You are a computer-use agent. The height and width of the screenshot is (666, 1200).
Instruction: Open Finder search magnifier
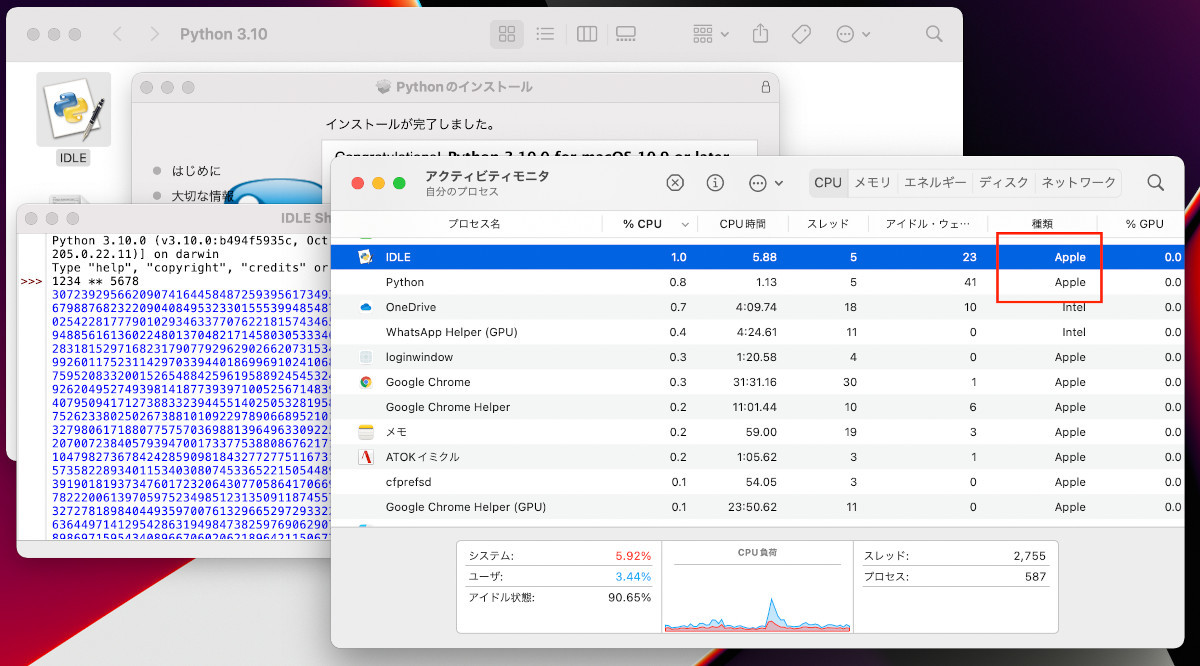pos(934,34)
